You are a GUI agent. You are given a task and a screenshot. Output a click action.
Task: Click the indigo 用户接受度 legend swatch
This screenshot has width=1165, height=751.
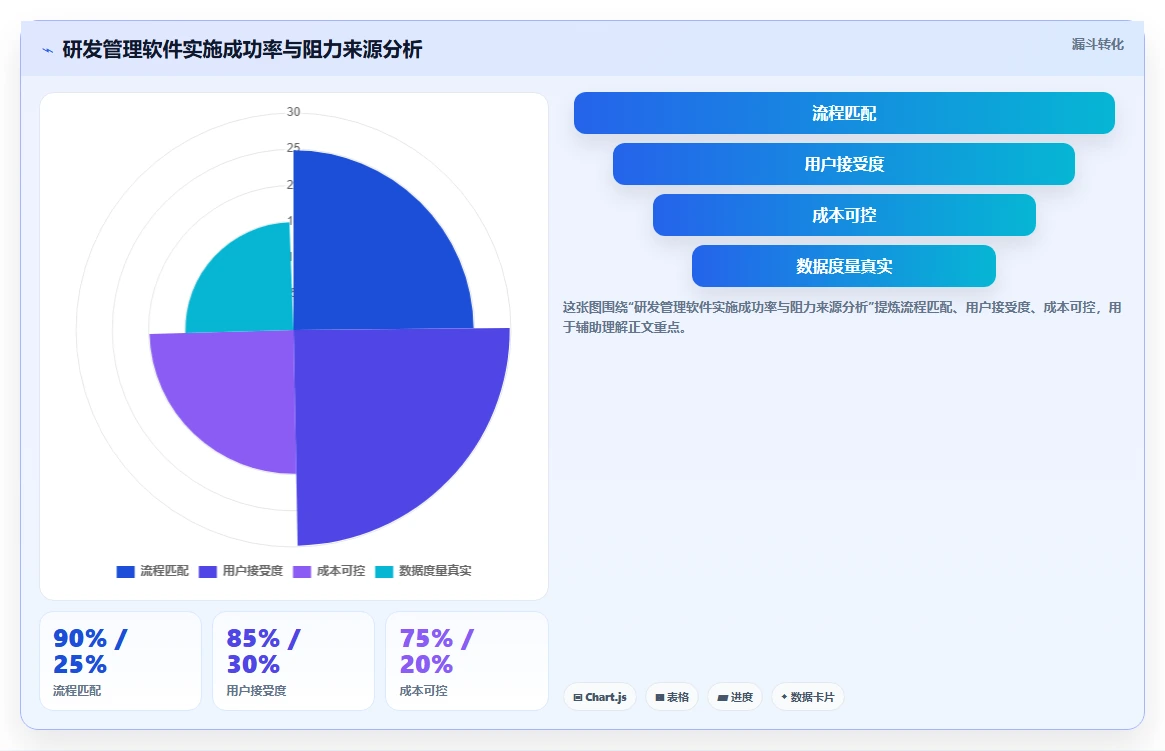(x=208, y=571)
